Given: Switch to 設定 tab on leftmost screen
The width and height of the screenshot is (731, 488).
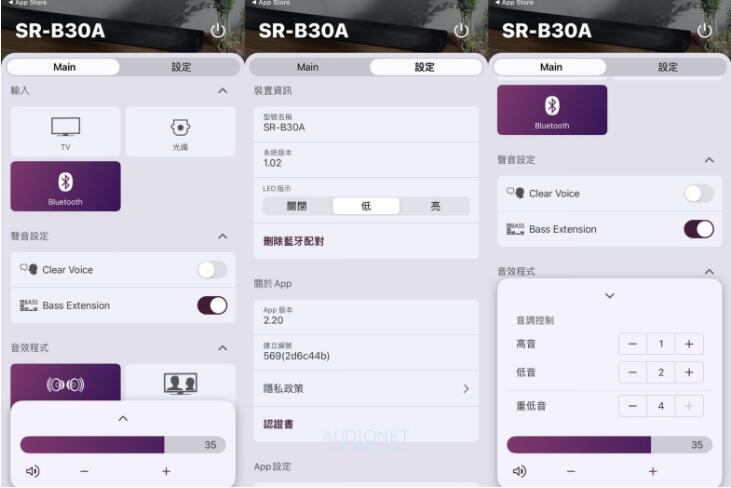Looking at the screenshot, I should 181,67.
